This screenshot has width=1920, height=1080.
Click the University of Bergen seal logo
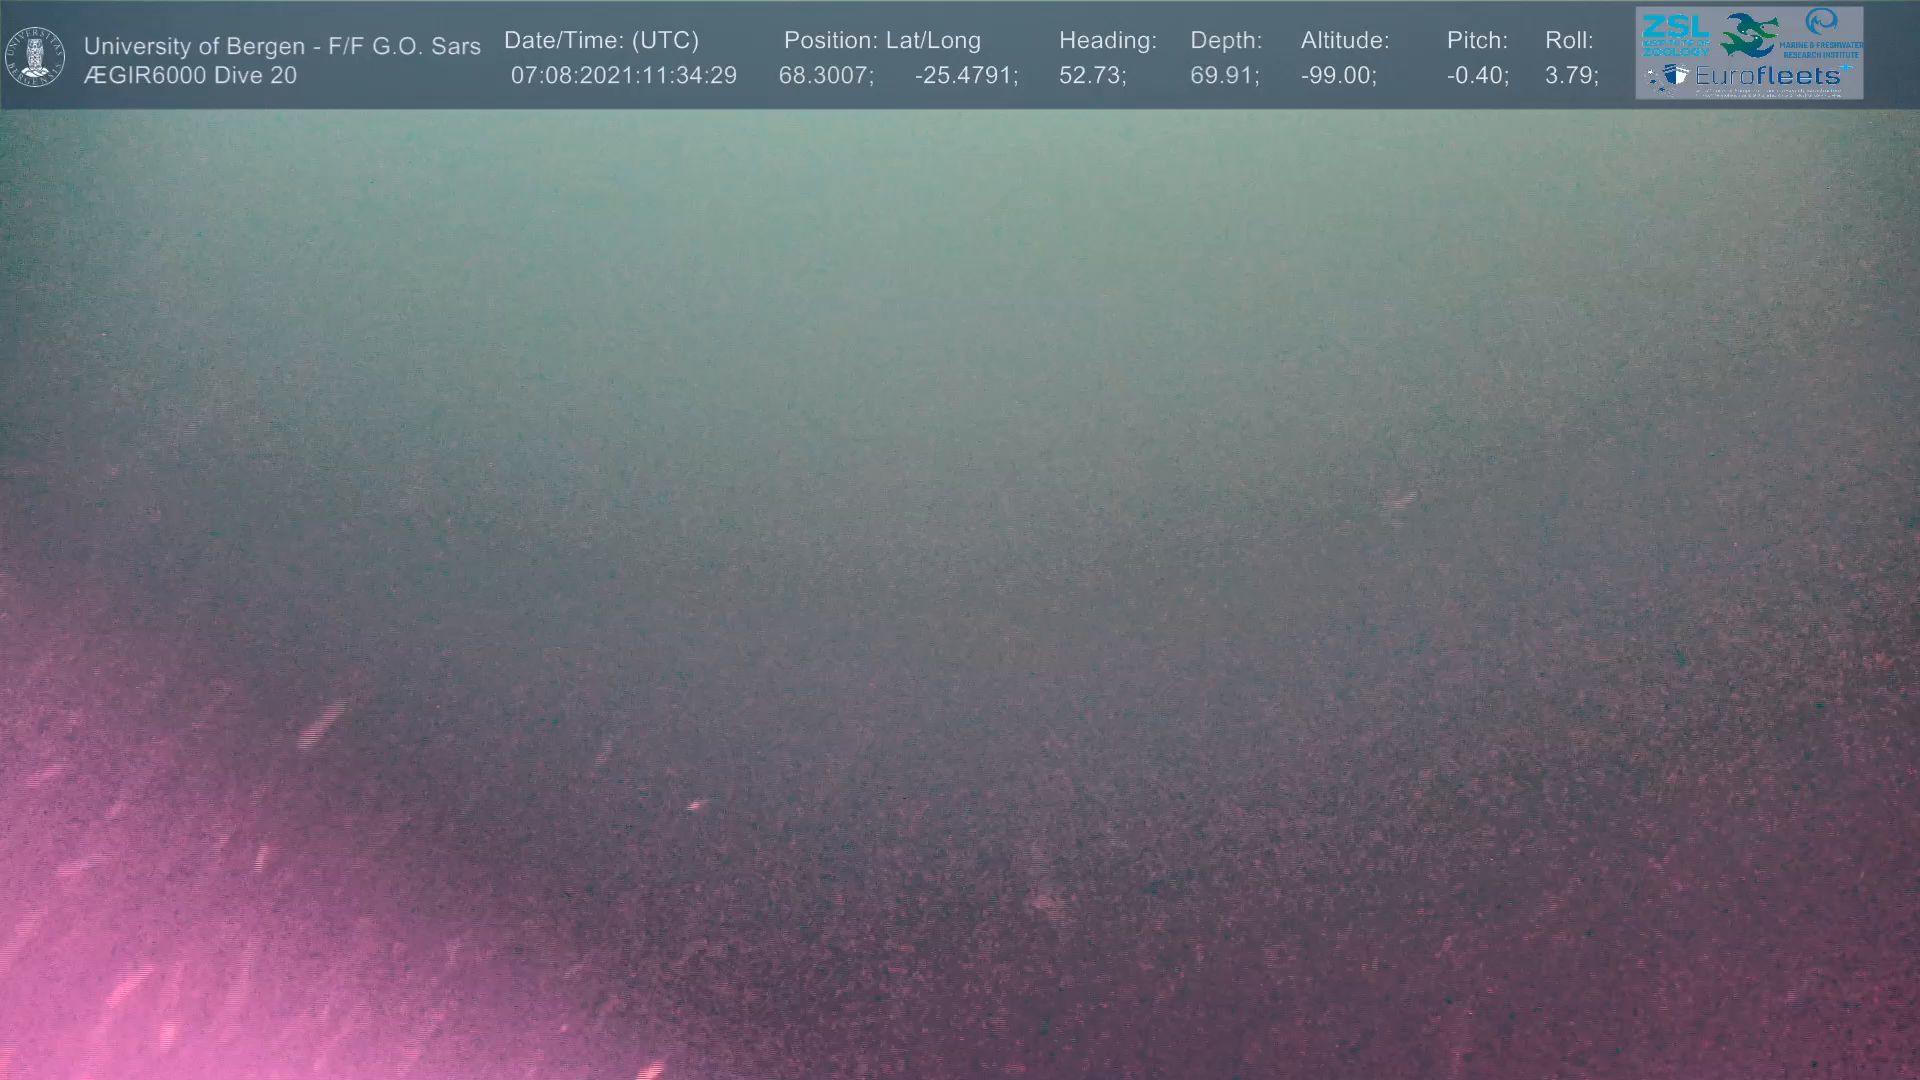tap(35, 56)
